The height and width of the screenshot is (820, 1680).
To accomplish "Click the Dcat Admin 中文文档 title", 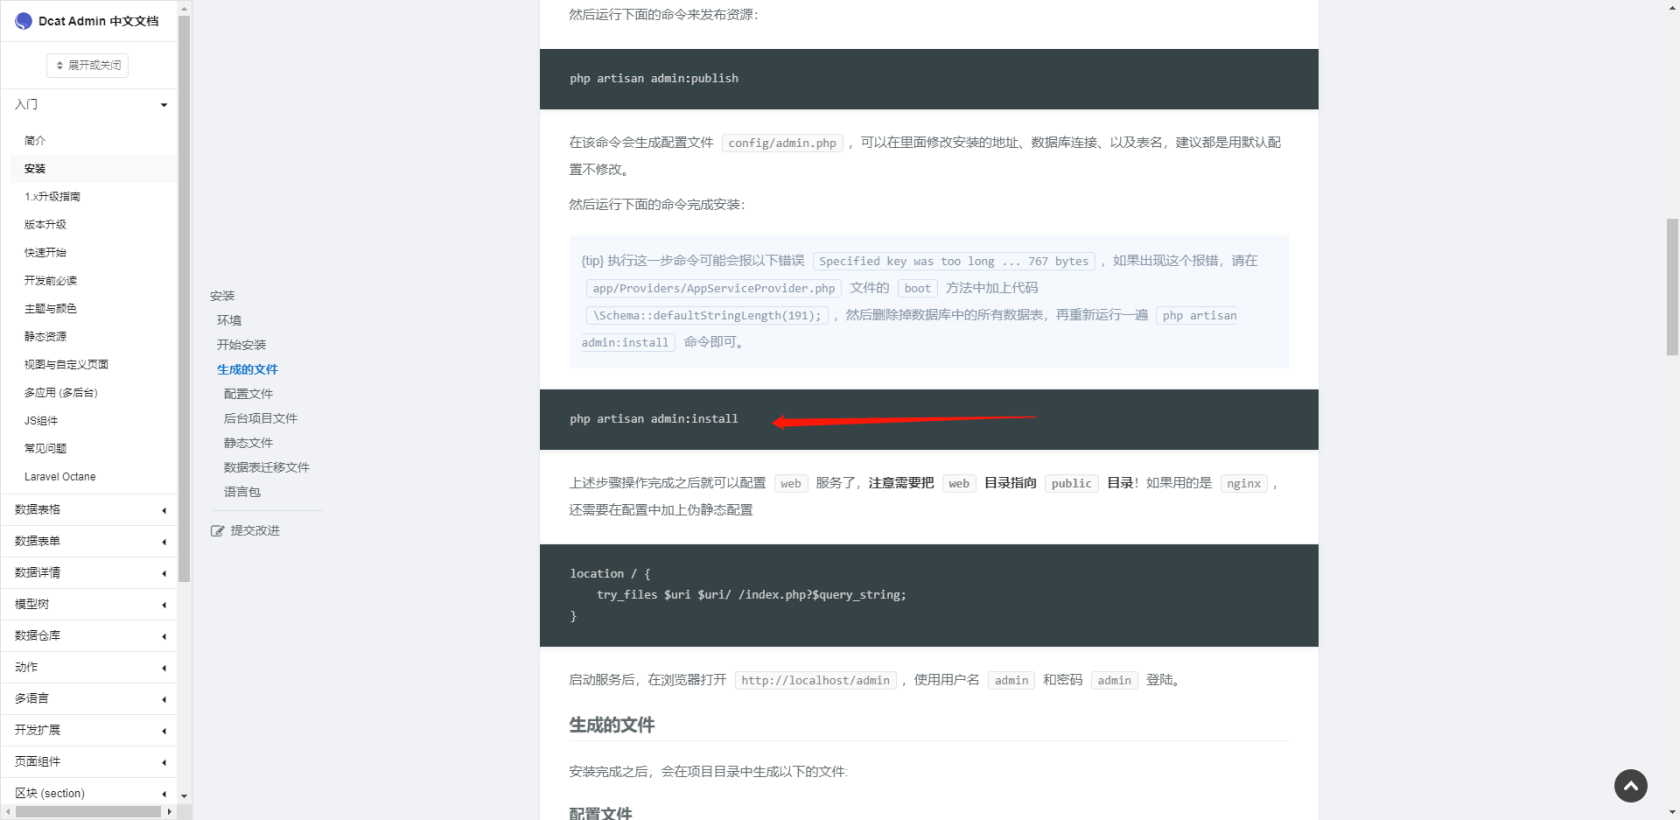I will point(98,21).
